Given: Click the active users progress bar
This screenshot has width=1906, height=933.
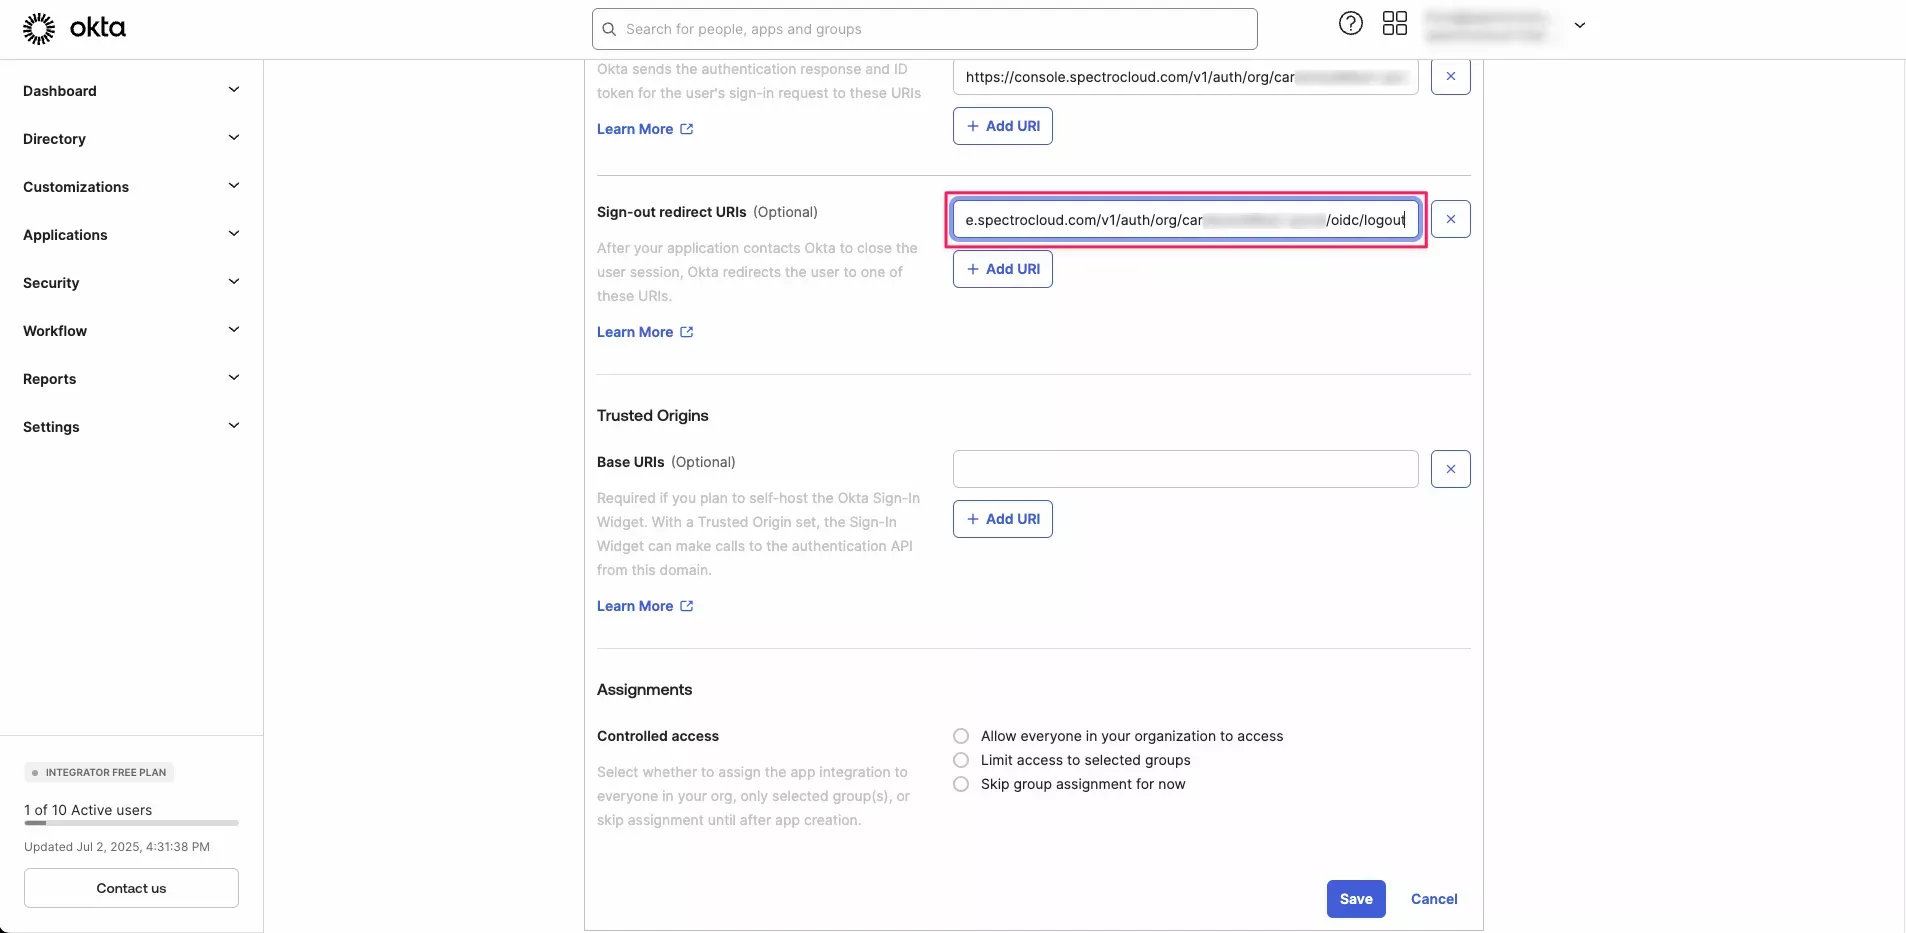Looking at the screenshot, I should click(131, 823).
